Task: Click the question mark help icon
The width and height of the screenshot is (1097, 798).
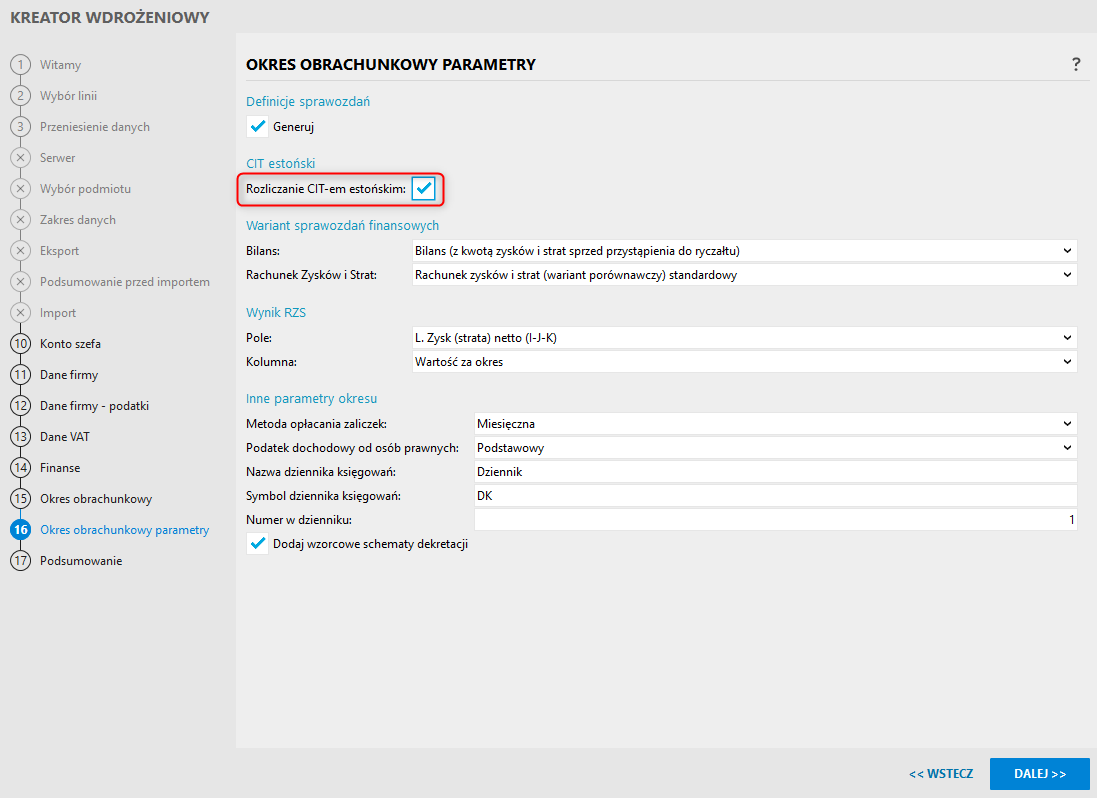Action: click(1076, 64)
